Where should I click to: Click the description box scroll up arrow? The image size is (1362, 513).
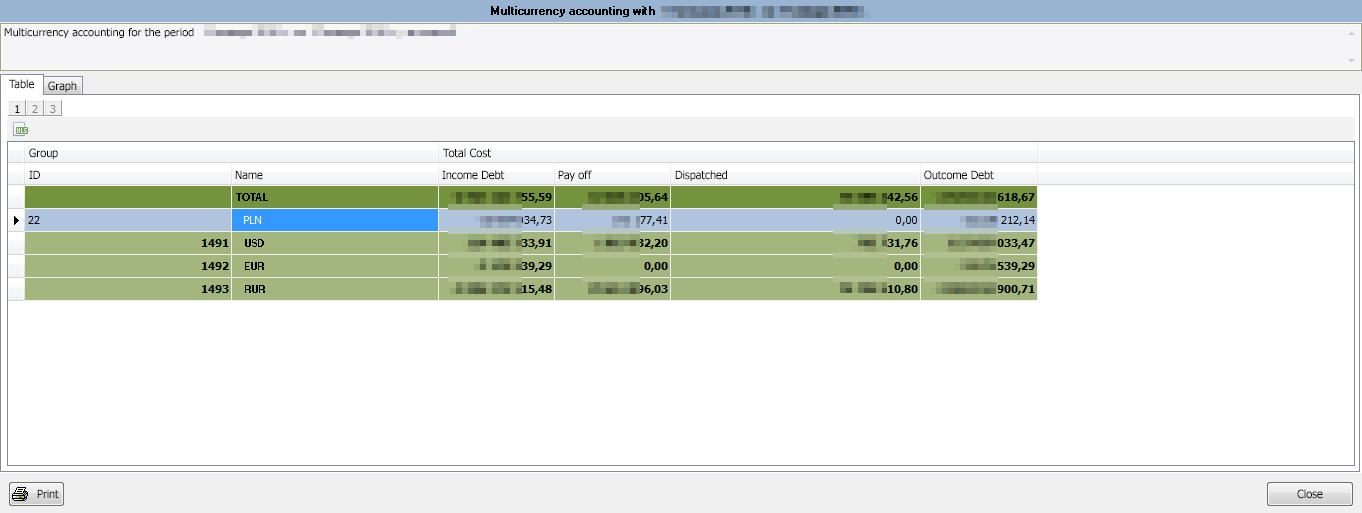(x=1352, y=32)
